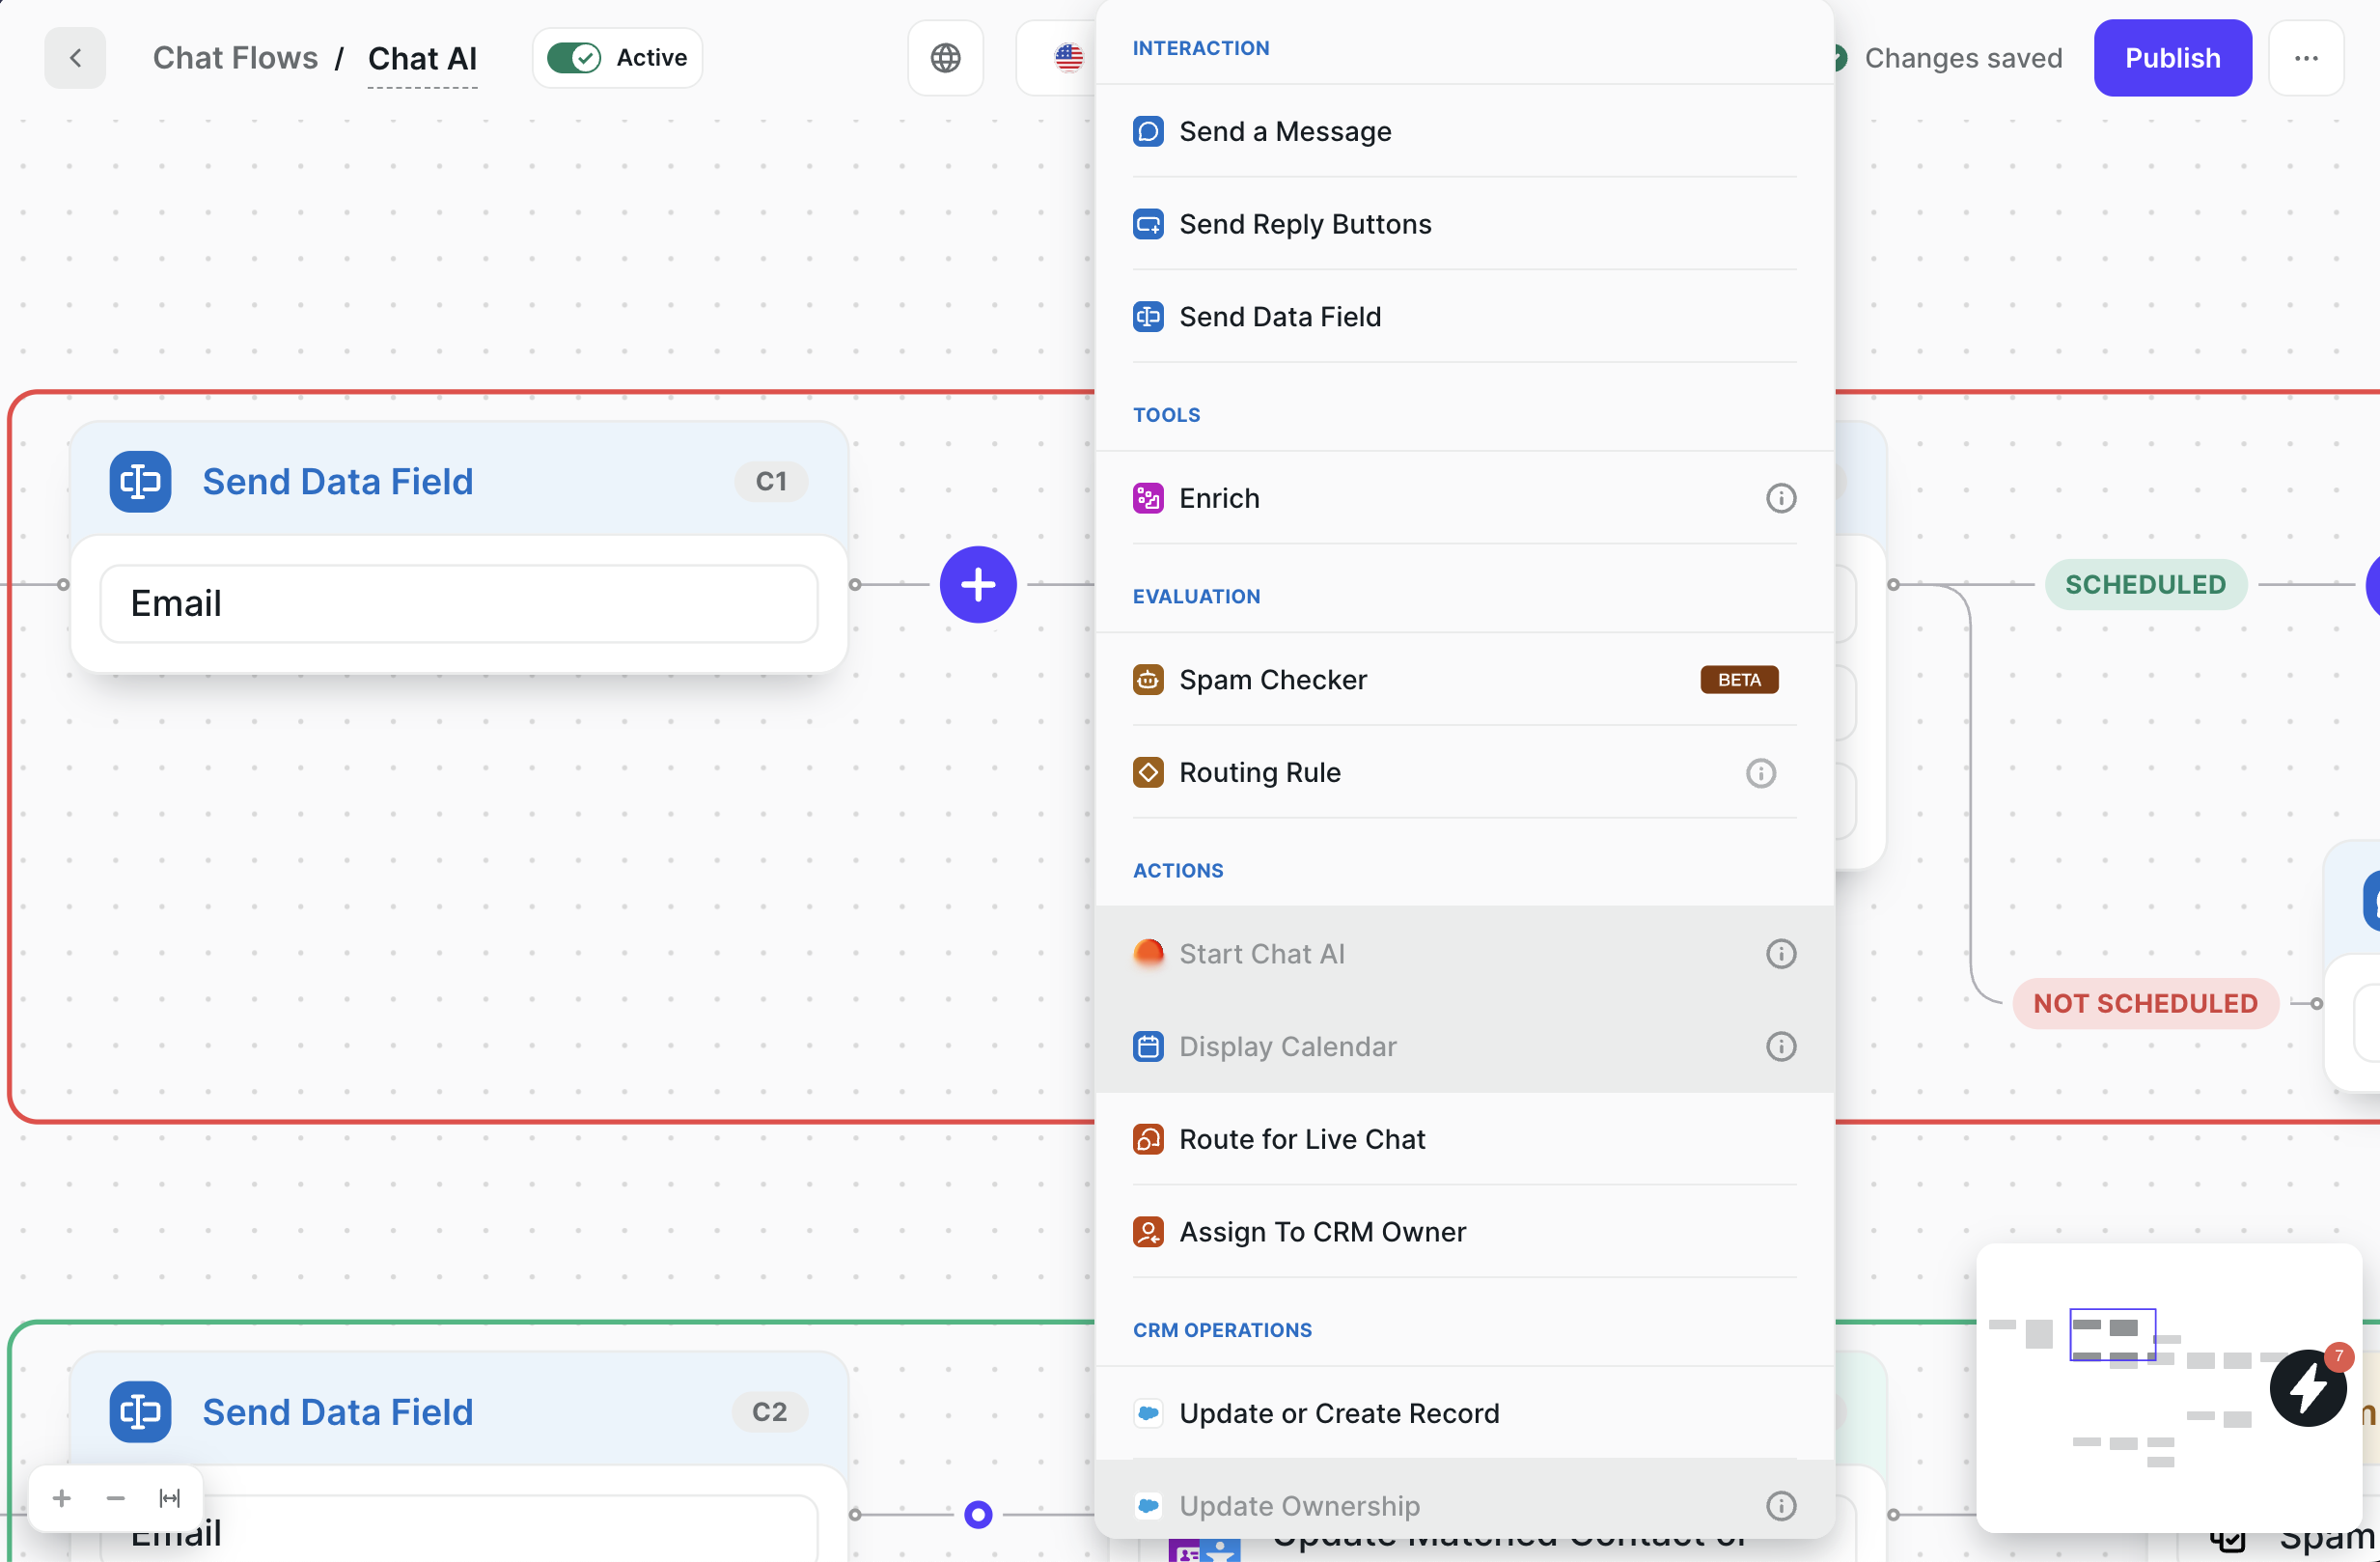Image resolution: width=2380 pixels, height=1562 pixels.
Task: Click the Send Reply Buttons icon
Action: click(1148, 224)
